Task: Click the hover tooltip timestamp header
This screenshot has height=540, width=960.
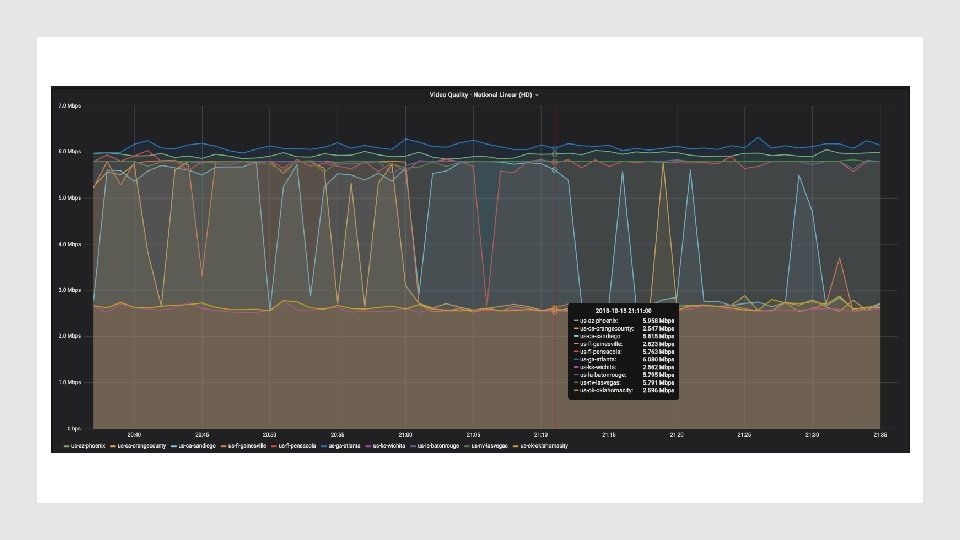Action: [x=623, y=311]
